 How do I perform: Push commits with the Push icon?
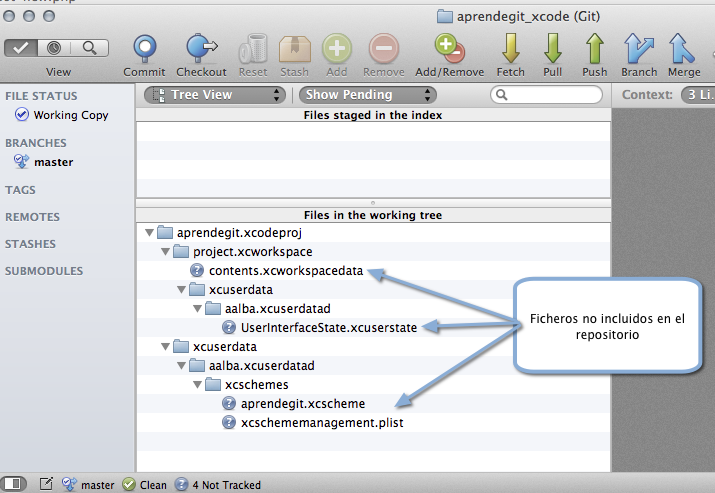pos(595,49)
